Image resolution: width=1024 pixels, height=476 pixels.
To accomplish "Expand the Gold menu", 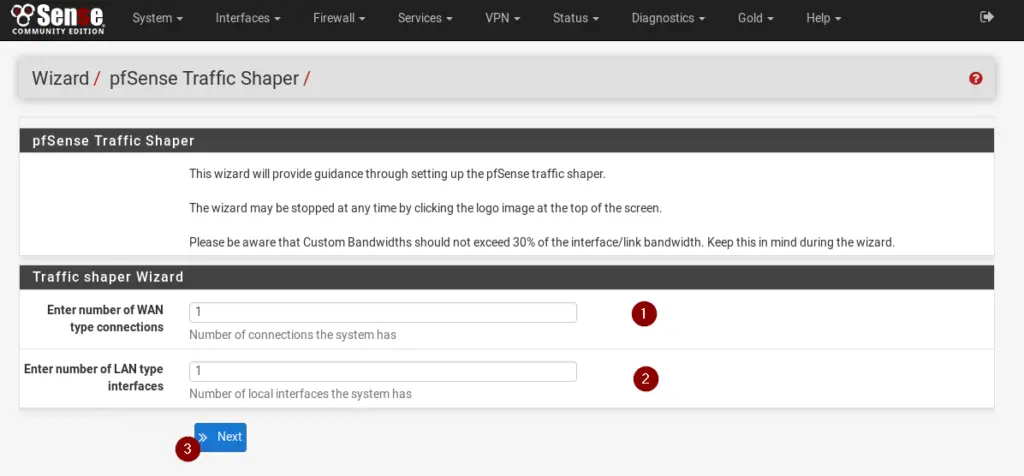I will (x=756, y=18).
